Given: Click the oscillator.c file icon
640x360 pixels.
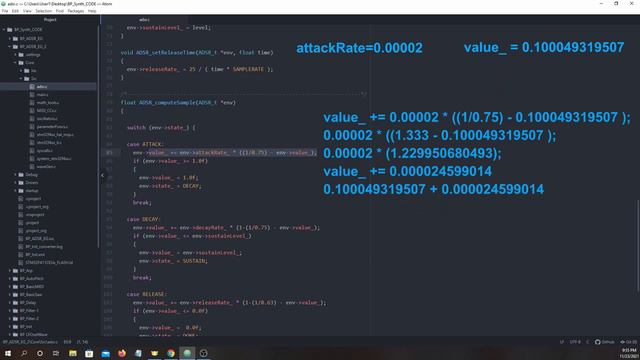Looking at the screenshot, I should point(32,119).
